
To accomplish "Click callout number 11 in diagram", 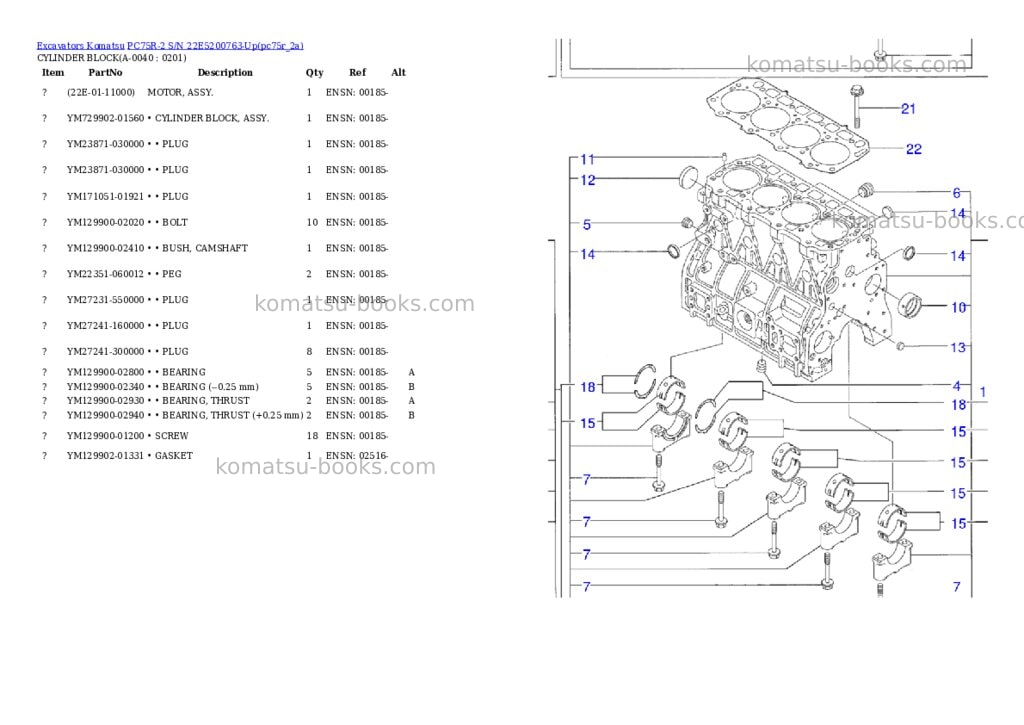I will [x=588, y=159].
